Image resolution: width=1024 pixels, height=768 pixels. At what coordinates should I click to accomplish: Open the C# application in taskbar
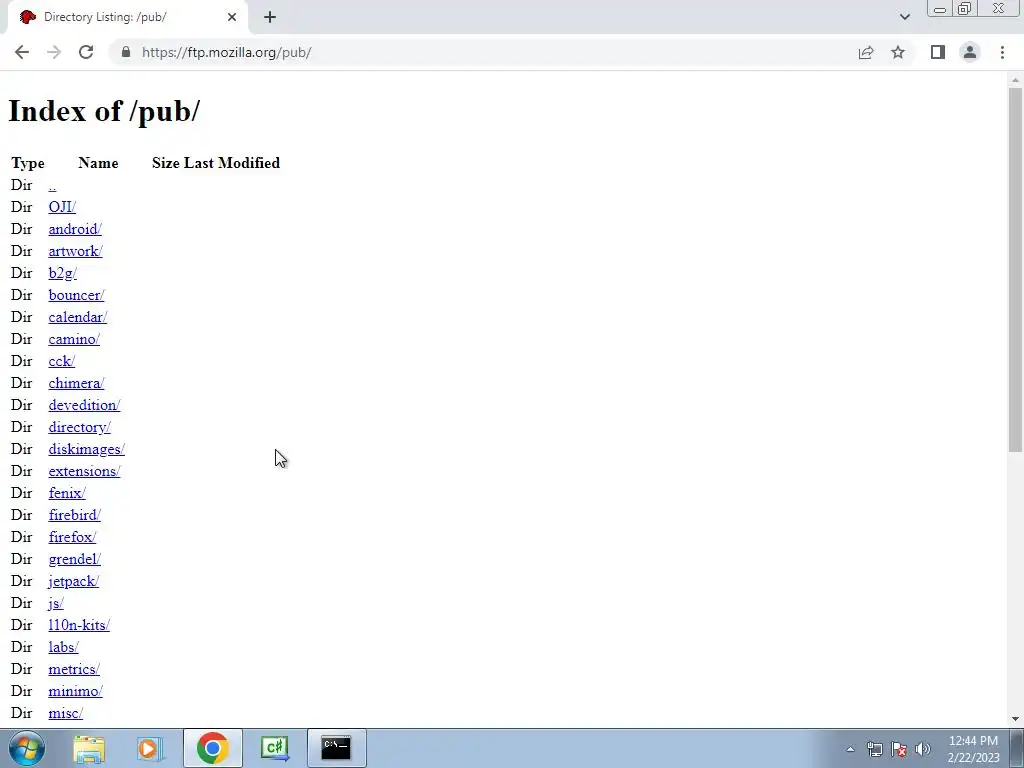tap(275, 748)
